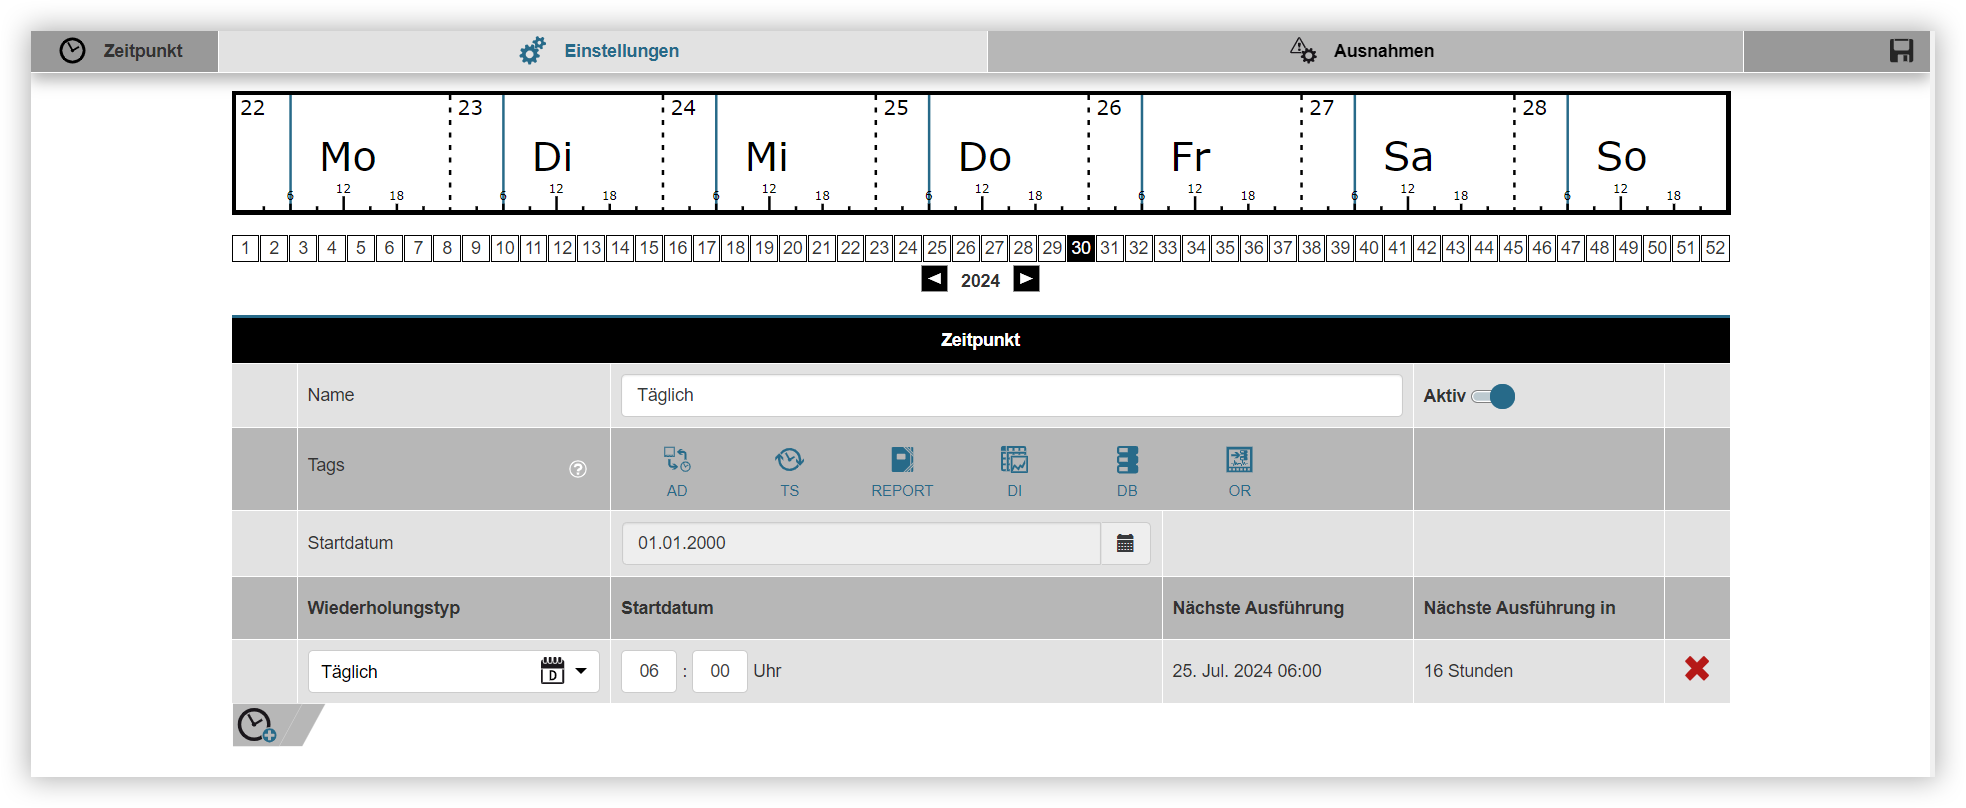Viewport: 1966px width, 808px height.
Task: Select the OR tag icon
Action: pyautogui.click(x=1239, y=460)
